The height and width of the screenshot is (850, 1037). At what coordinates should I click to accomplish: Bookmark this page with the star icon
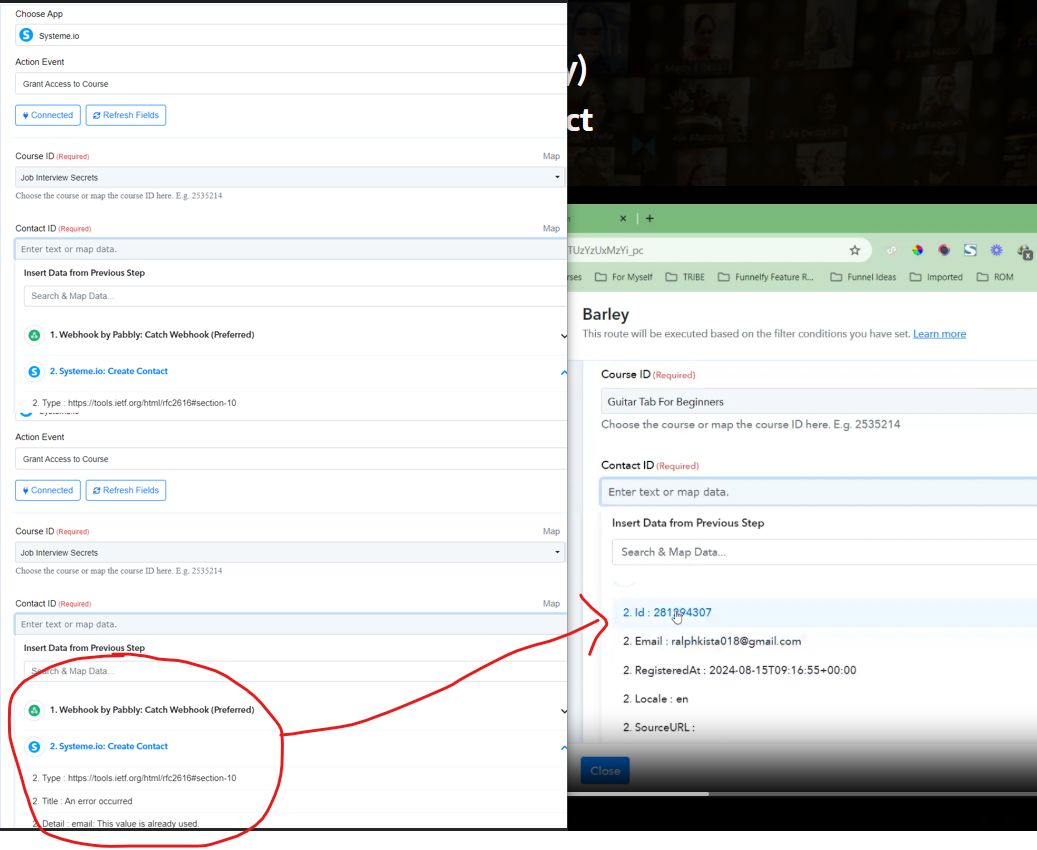854,250
